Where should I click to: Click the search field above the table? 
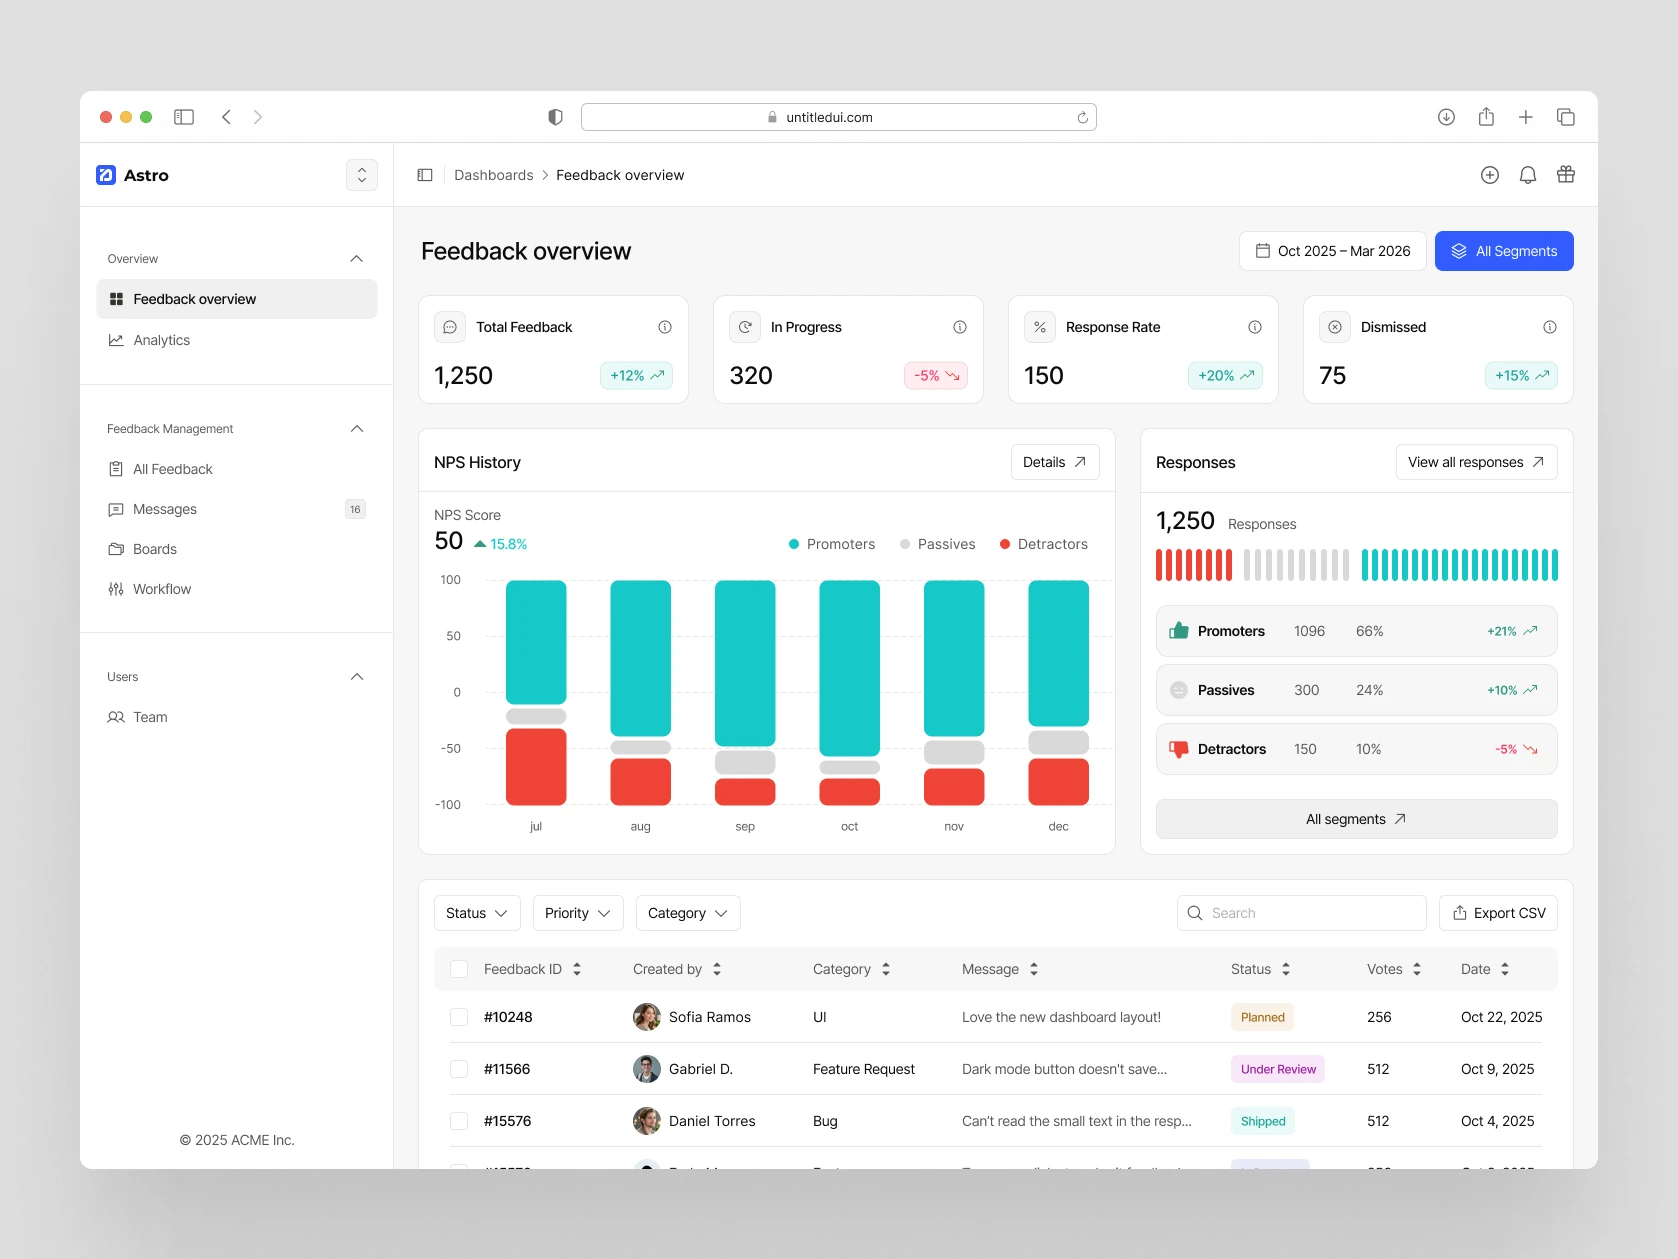[x=1300, y=912]
